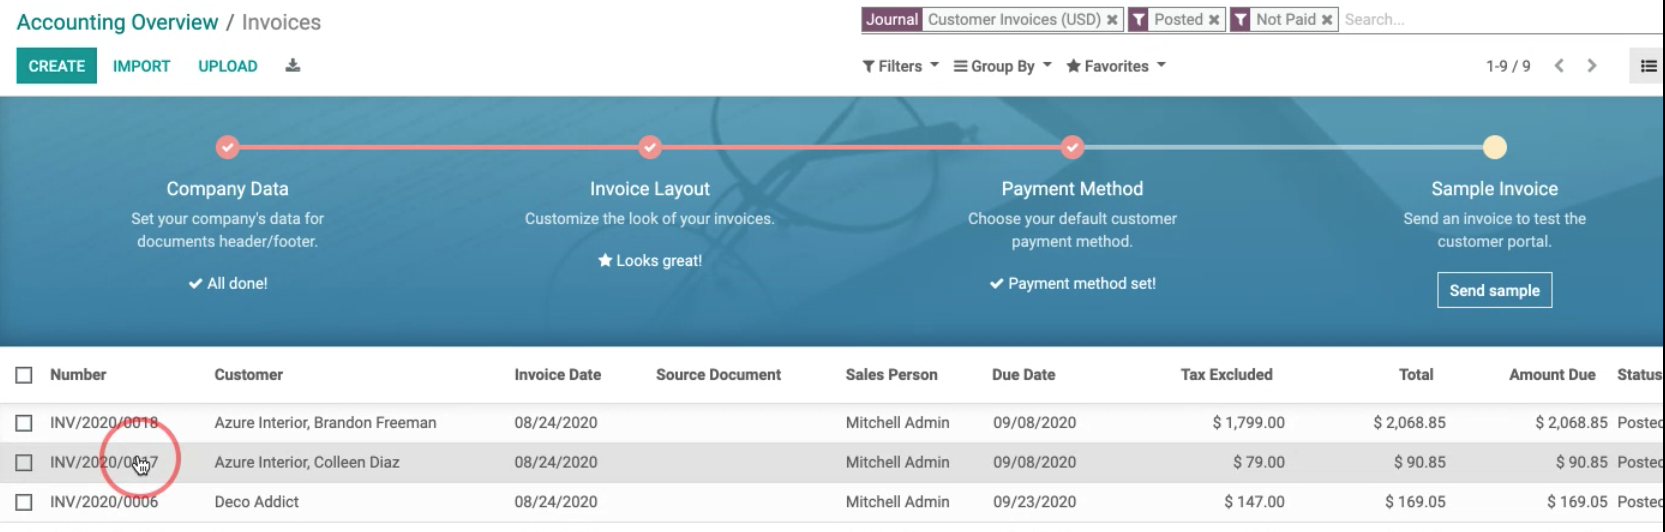This screenshot has width=1665, height=532.
Task: Click the Send sample button
Action: (x=1494, y=290)
